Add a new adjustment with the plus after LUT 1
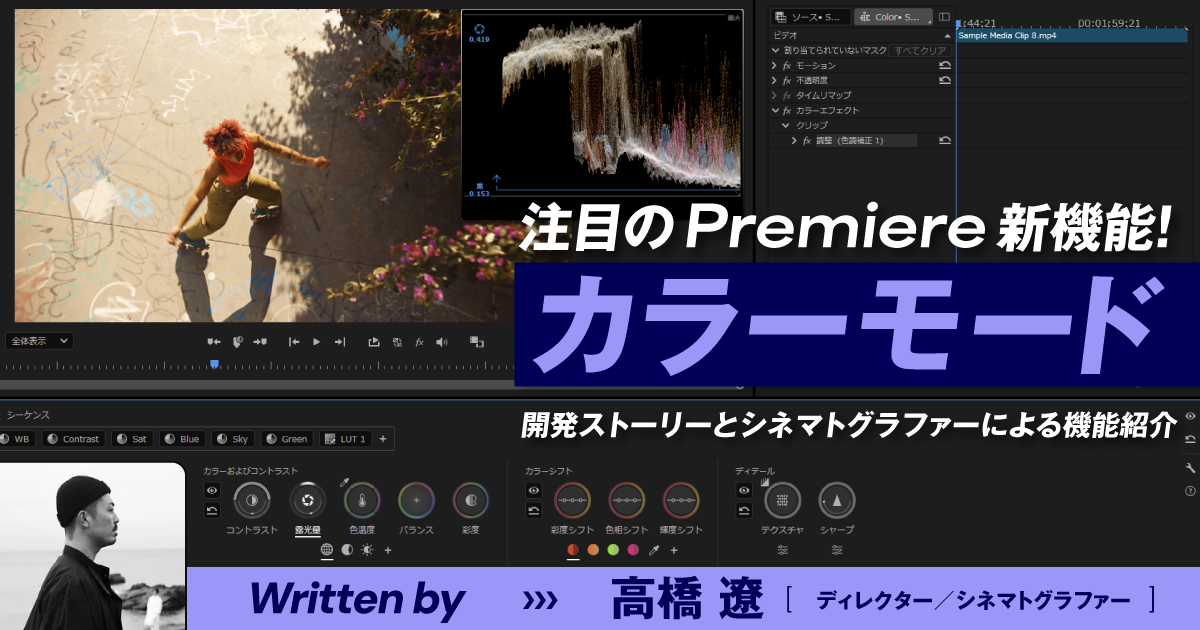This screenshot has height=630, width=1200. coord(383,439)
